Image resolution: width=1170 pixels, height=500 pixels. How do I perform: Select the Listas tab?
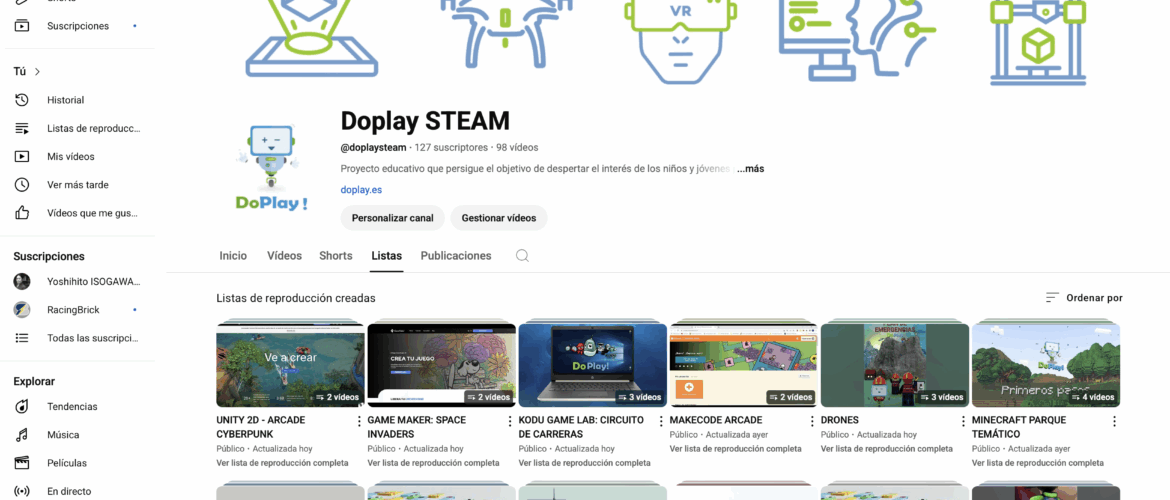[387, 256]
